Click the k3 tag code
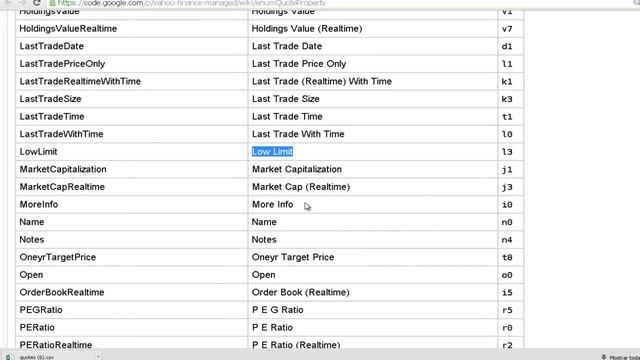640x360 pixels. (x=507, y=99)
